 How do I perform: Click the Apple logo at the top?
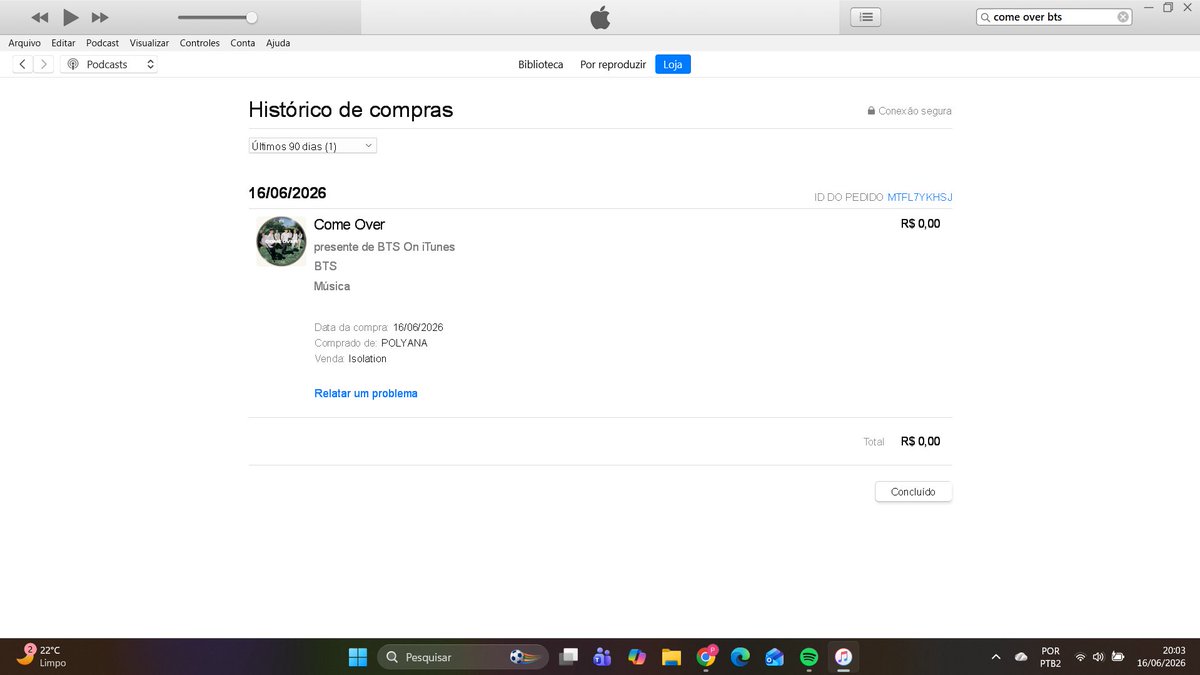[600, 17]
